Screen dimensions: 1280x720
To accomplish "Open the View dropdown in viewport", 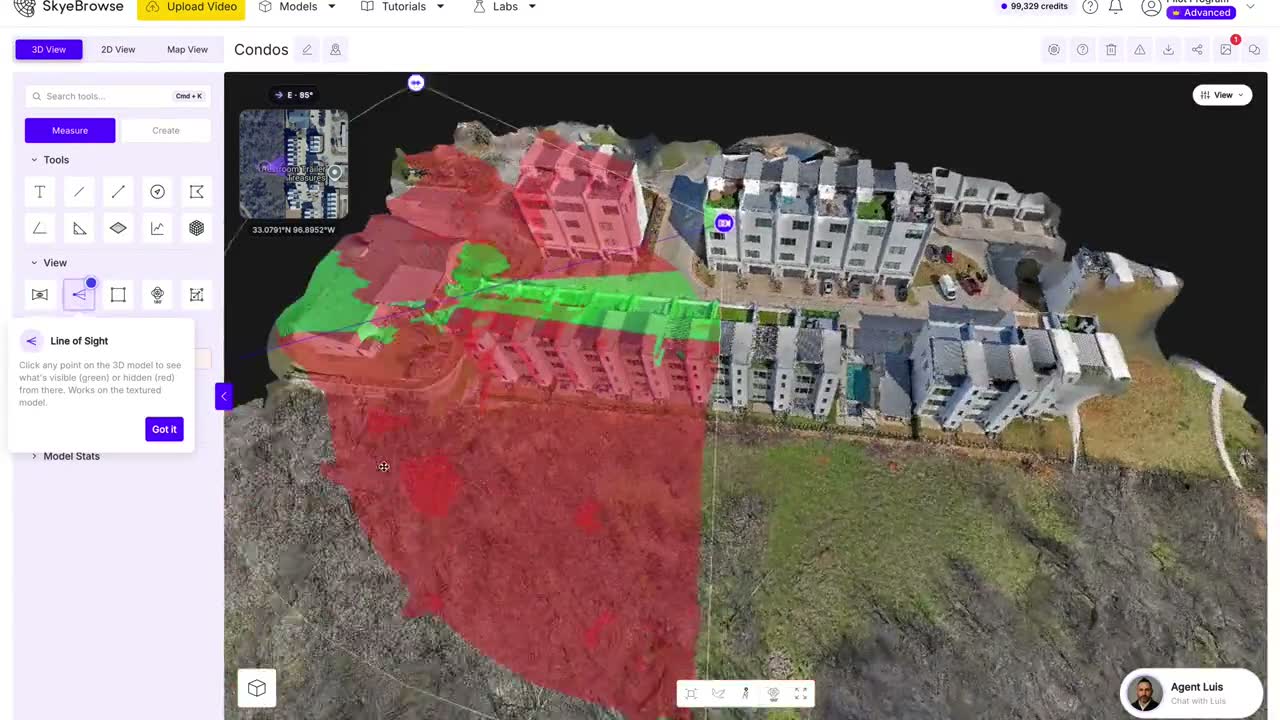I will point(1223,95).
